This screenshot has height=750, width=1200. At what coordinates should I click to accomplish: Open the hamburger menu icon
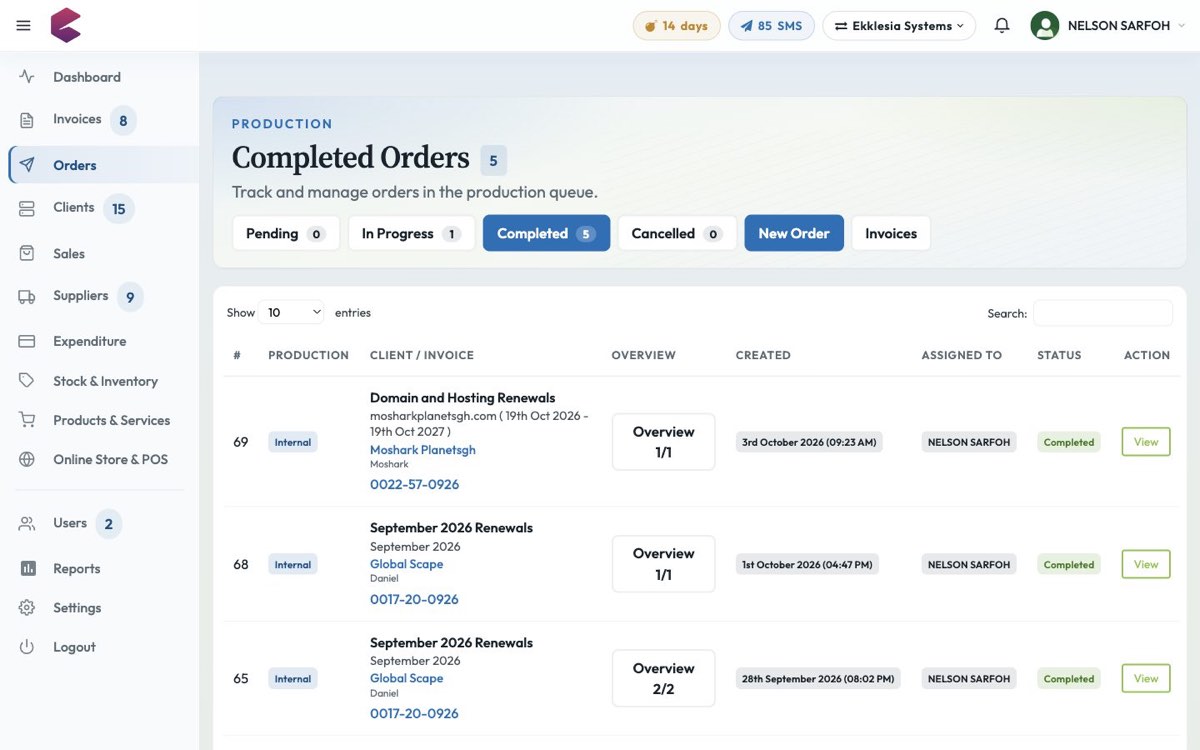click(23, 26)
